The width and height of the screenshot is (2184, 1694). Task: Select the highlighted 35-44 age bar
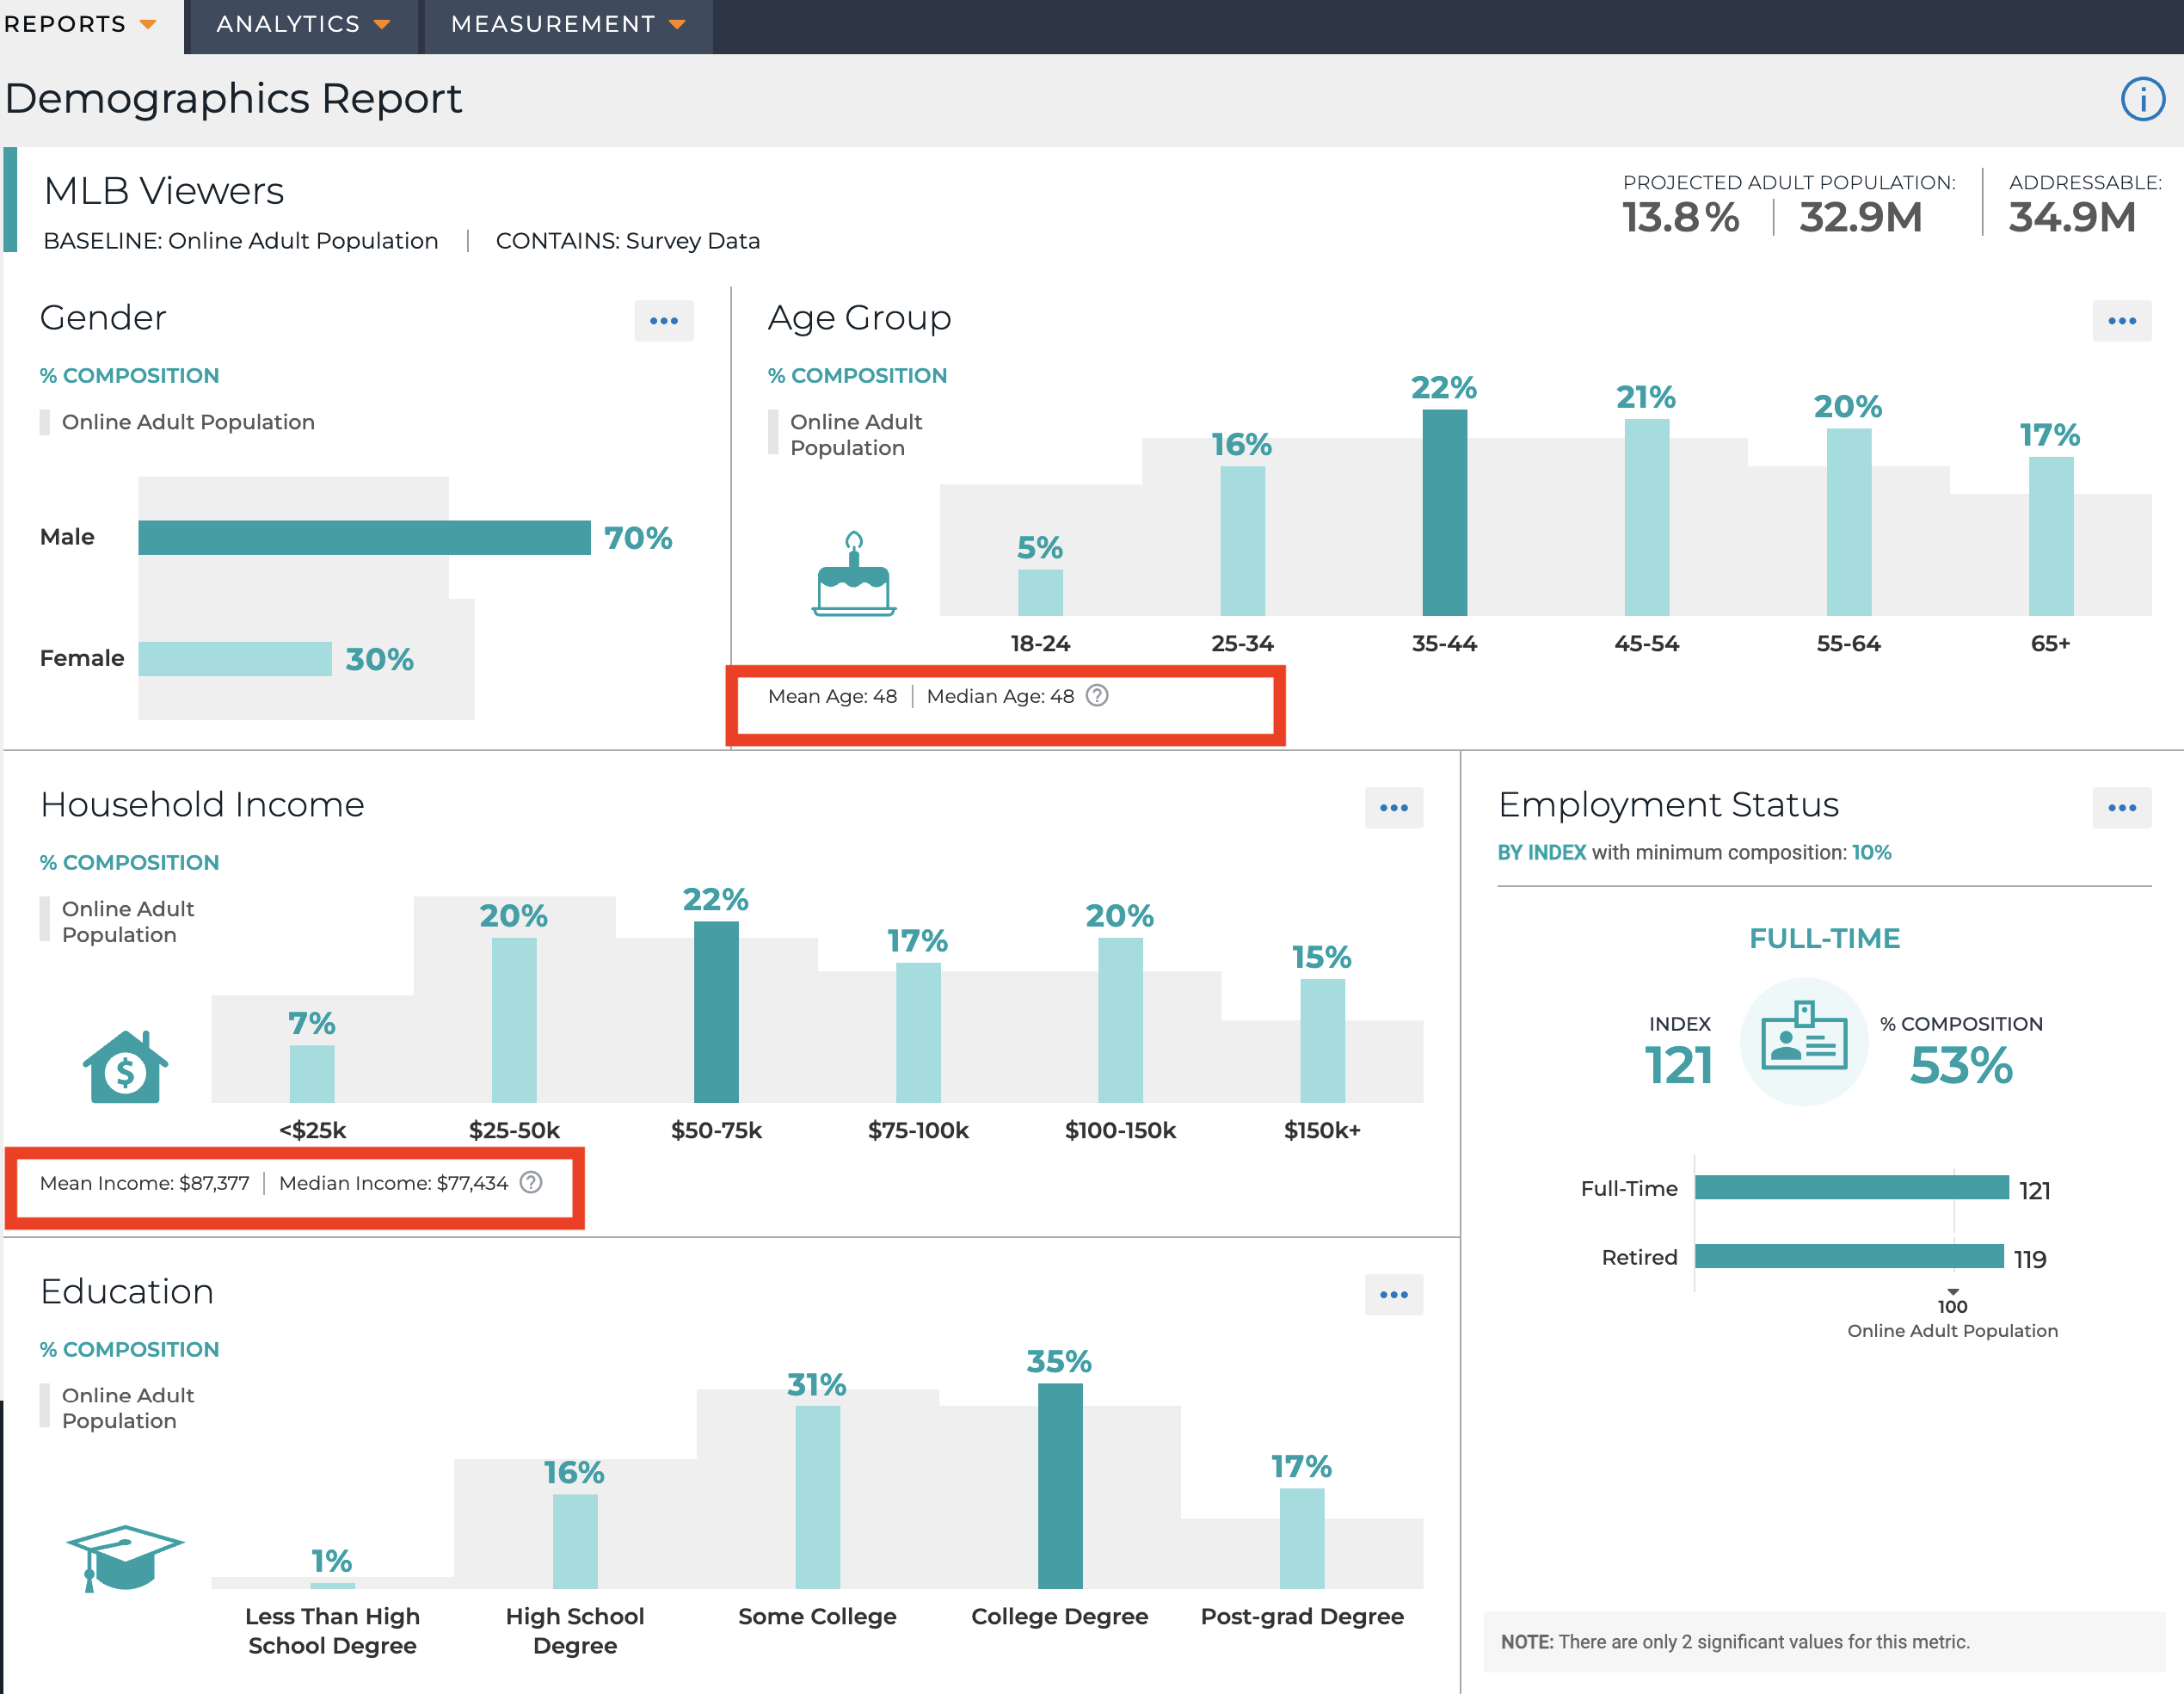click(x=1444, y=513)
